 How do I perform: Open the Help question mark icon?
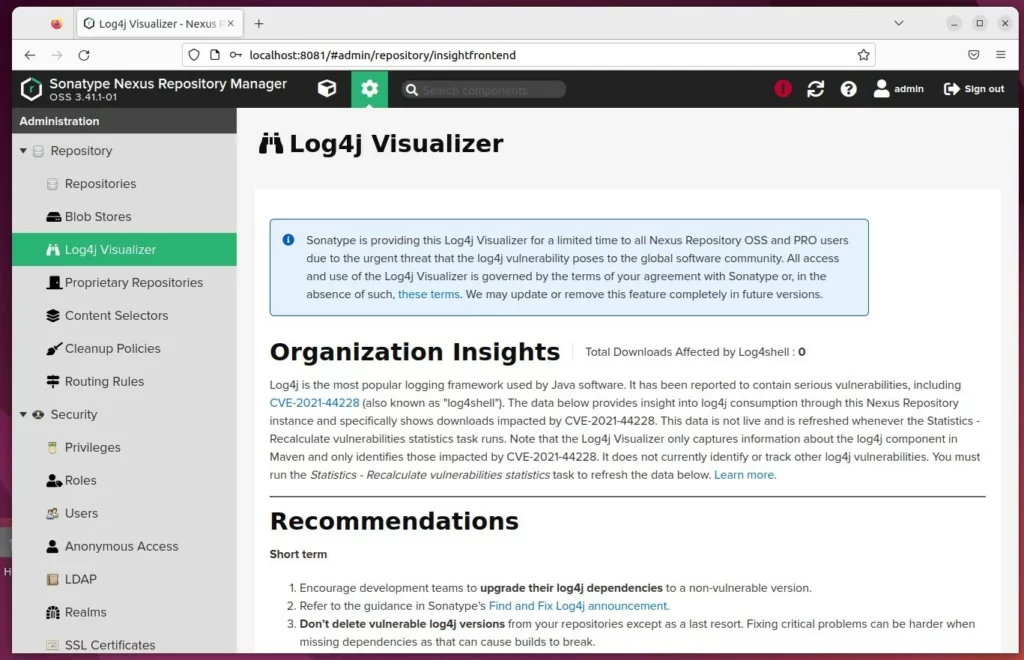tap(848, 89)
